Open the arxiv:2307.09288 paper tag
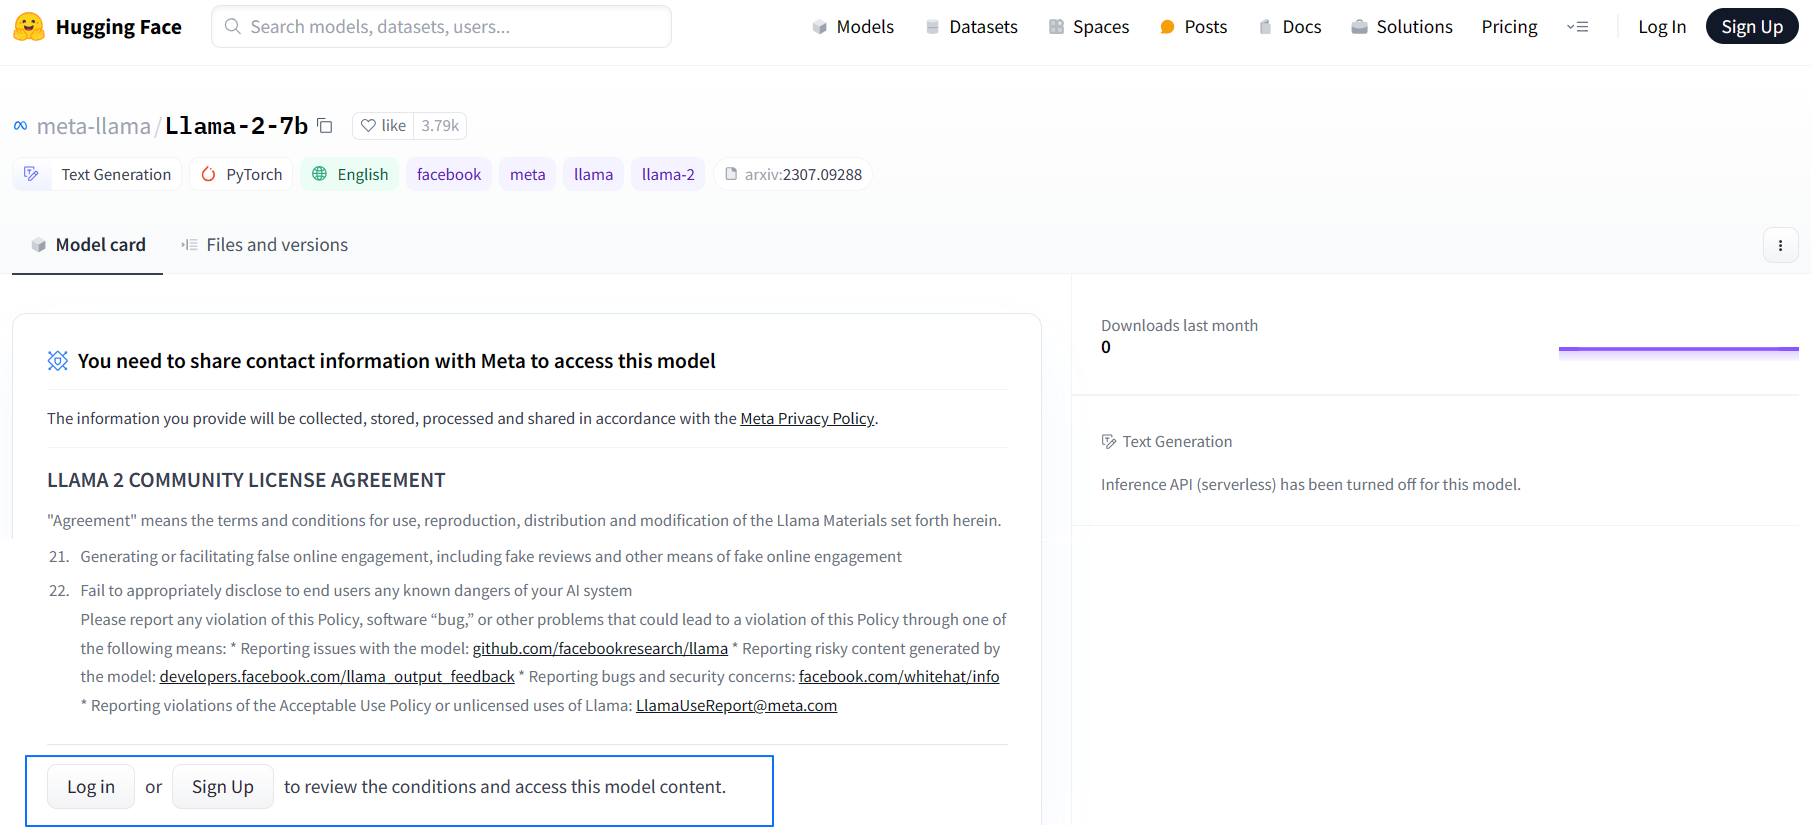Image resolution: width=1811 pixels, height=836 pixels. point(793,174)
